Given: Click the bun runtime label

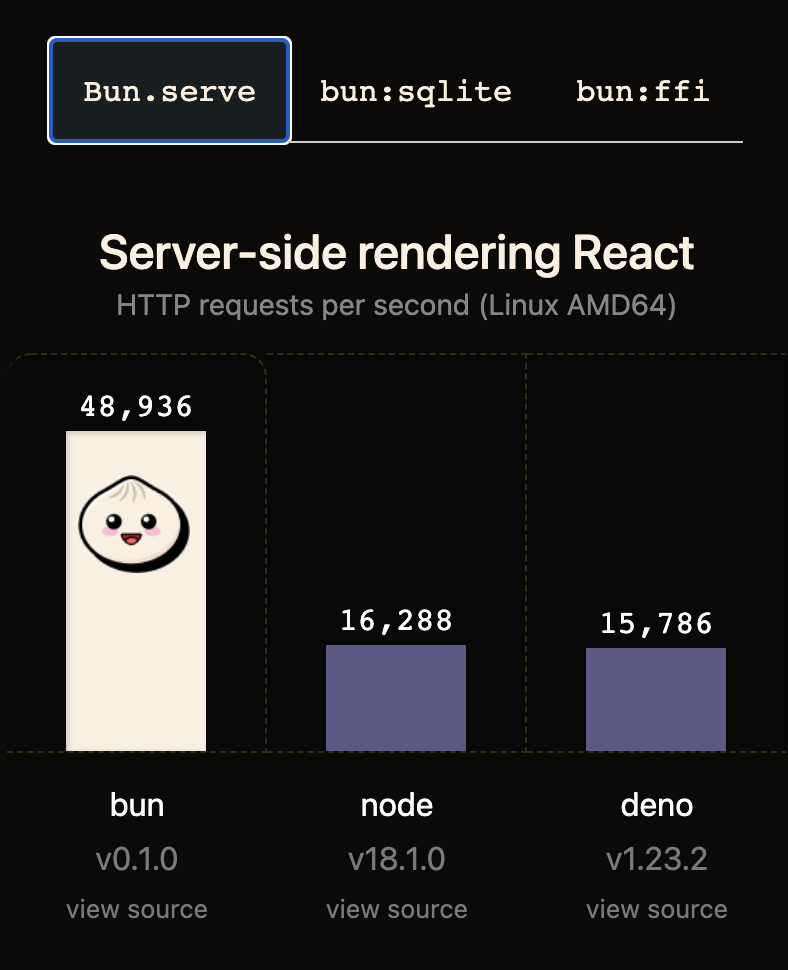Looking at the screenshot, I should coord(137,805).
